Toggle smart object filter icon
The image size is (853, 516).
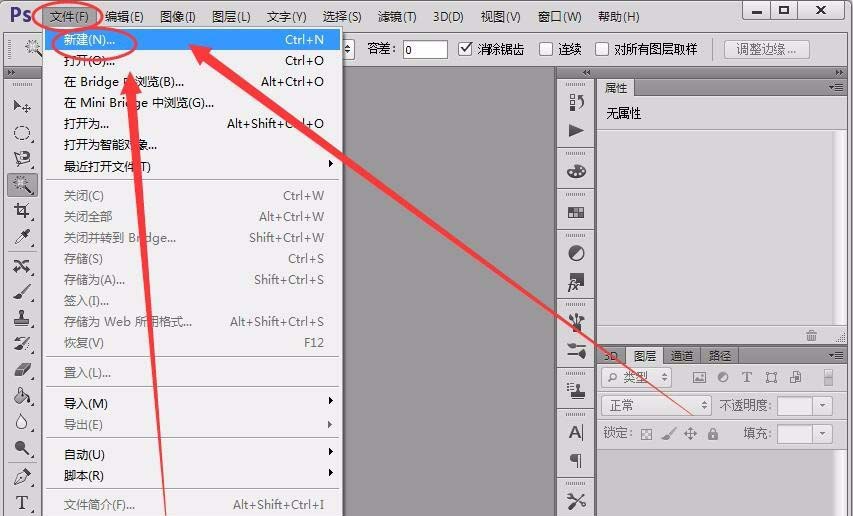pyautogui.click(x=795, y=377)
